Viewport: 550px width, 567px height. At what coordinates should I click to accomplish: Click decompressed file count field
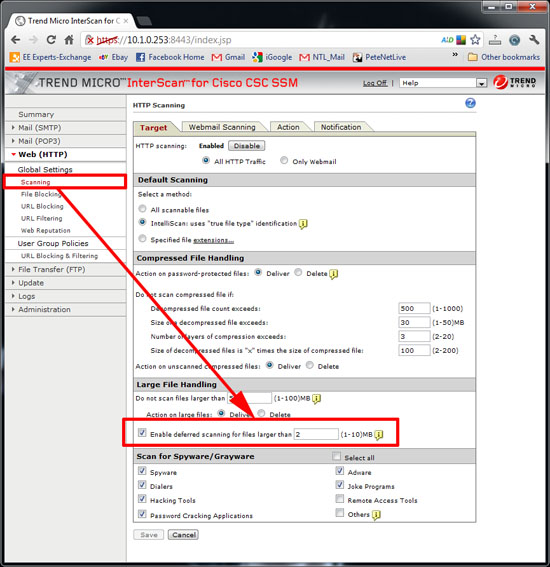tap(414, 308)
